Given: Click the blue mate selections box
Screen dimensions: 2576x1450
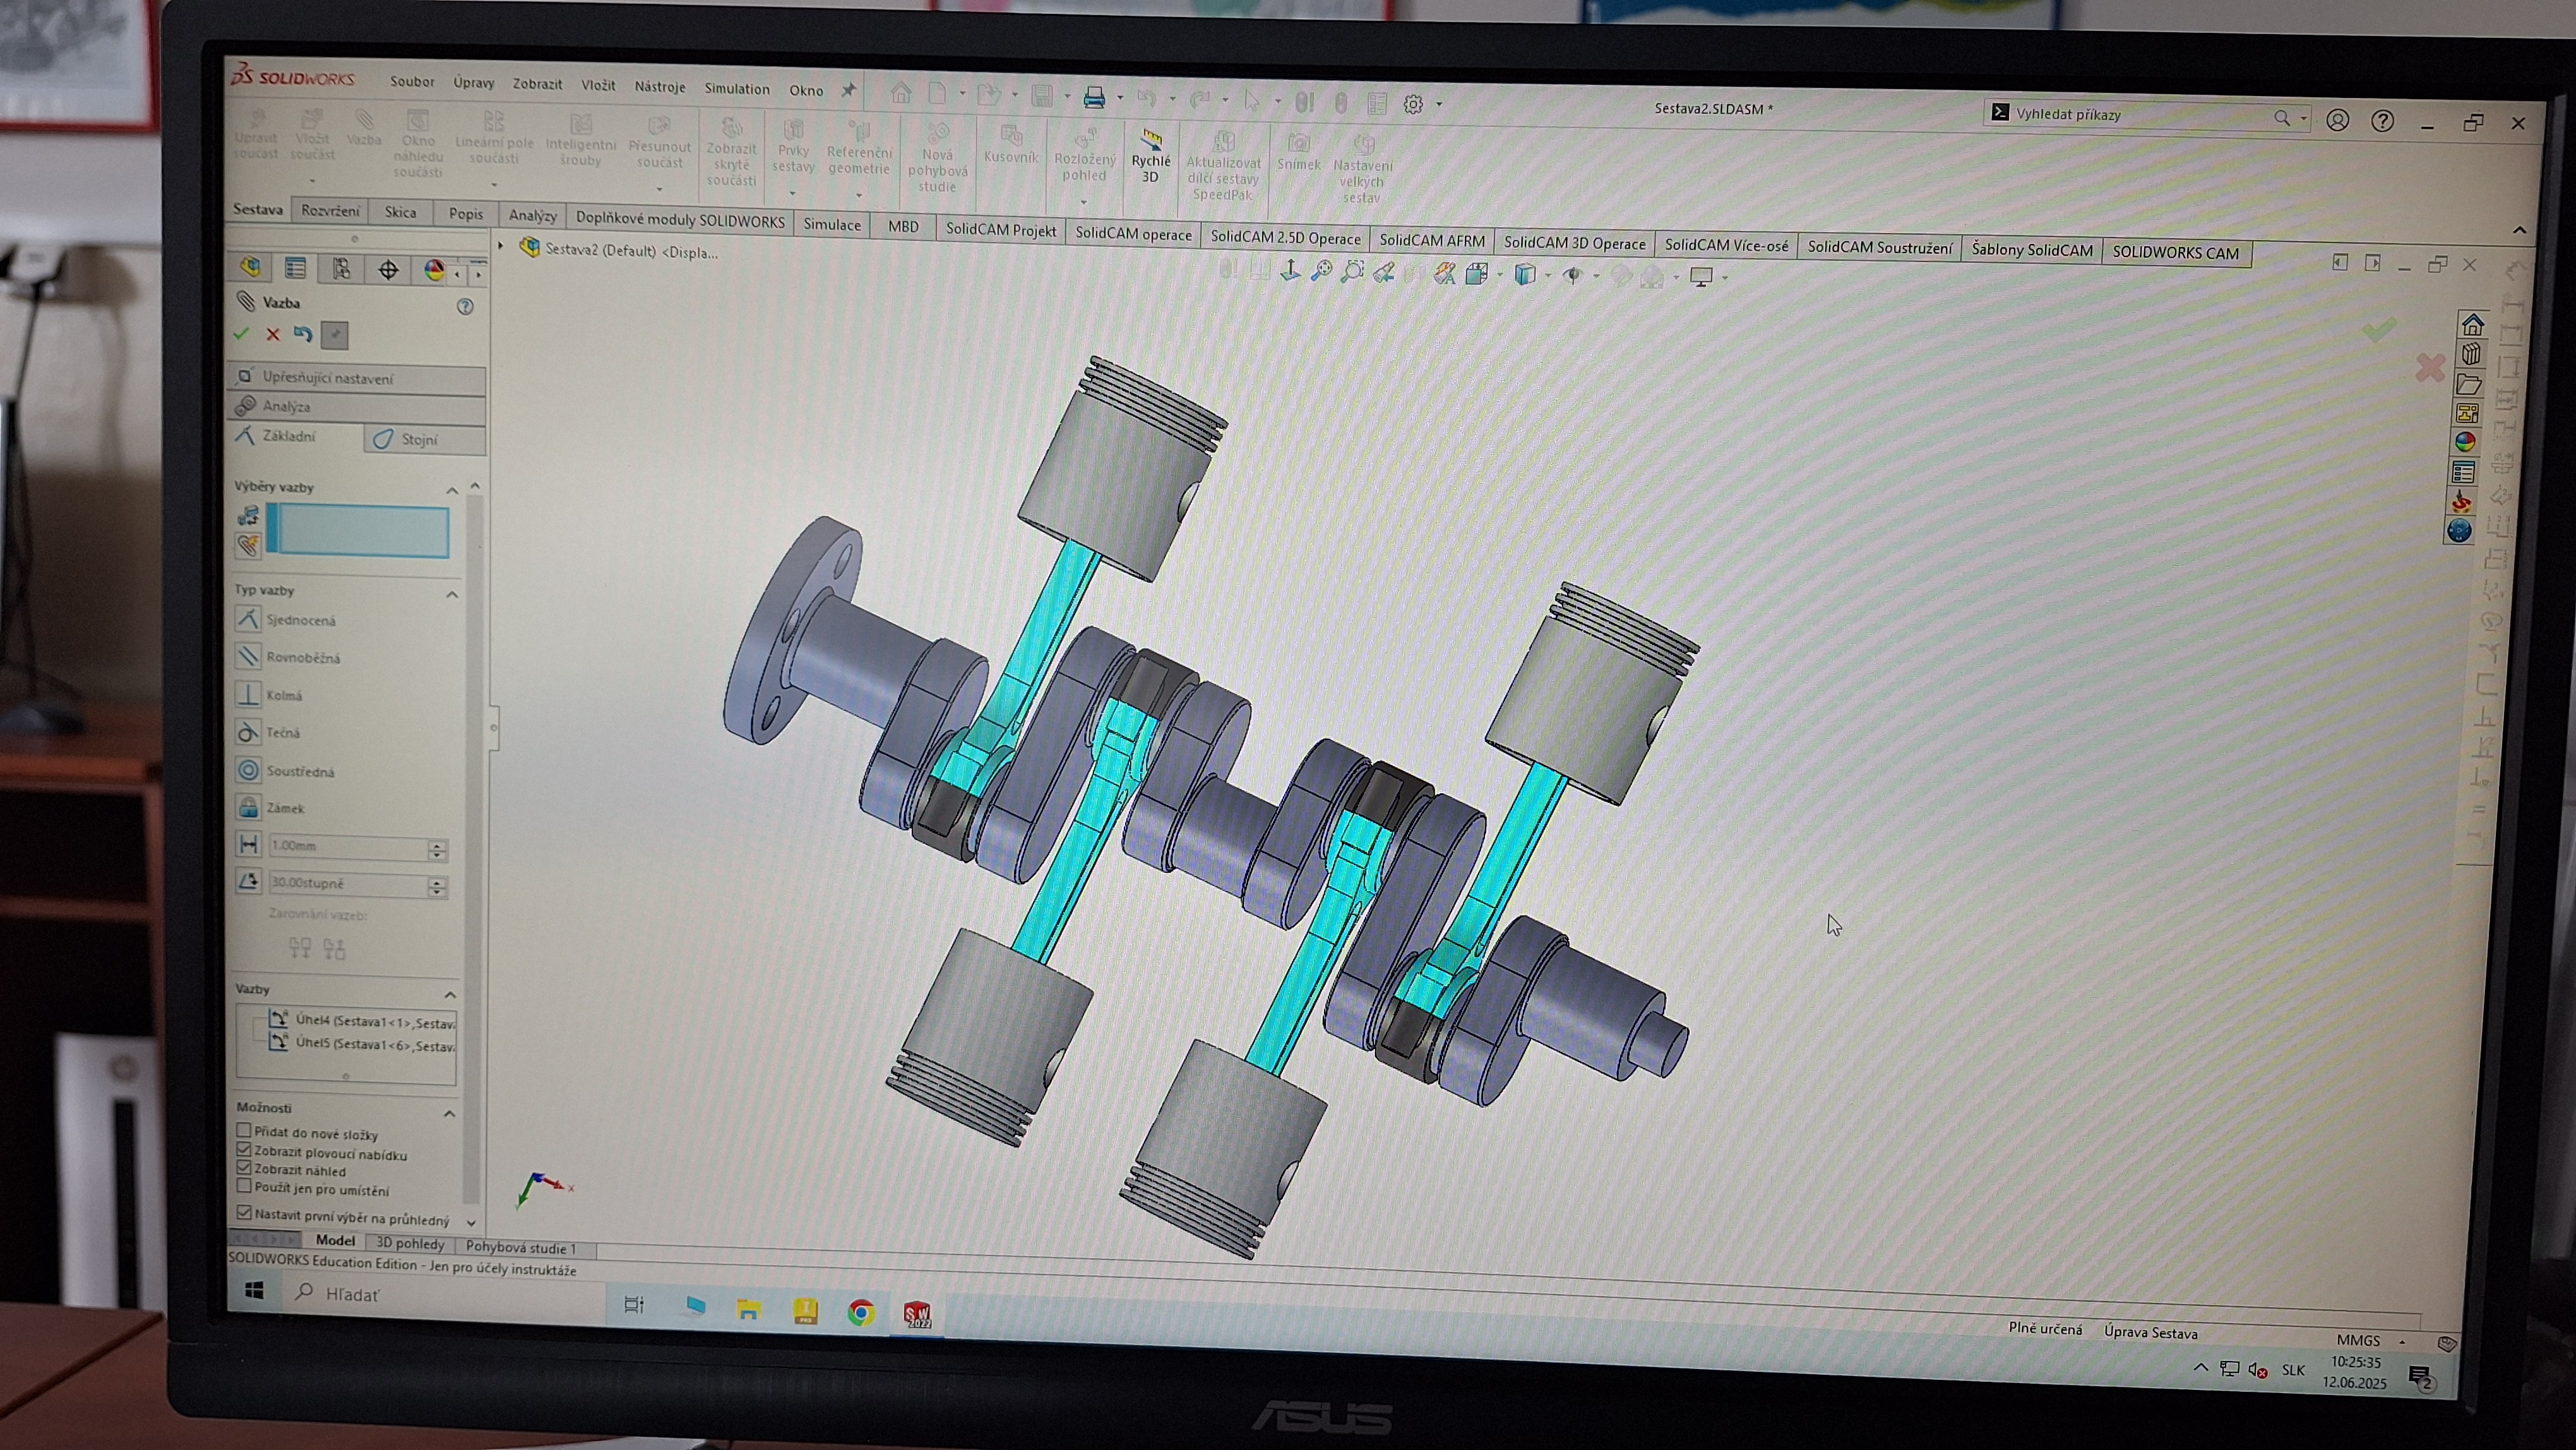Looking at the screenshot, I should (x=358, y=531).
